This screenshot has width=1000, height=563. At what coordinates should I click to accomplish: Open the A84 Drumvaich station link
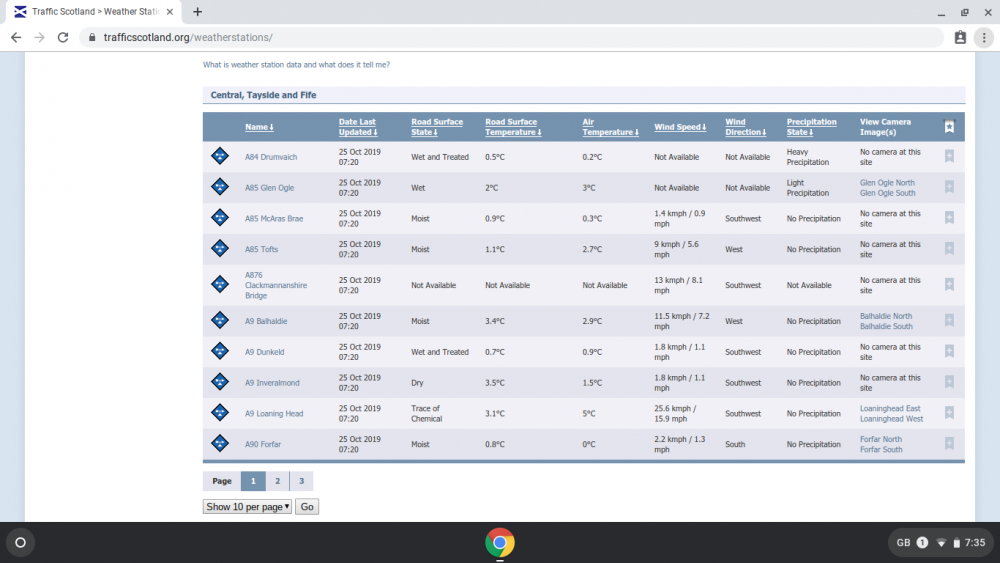271,157
